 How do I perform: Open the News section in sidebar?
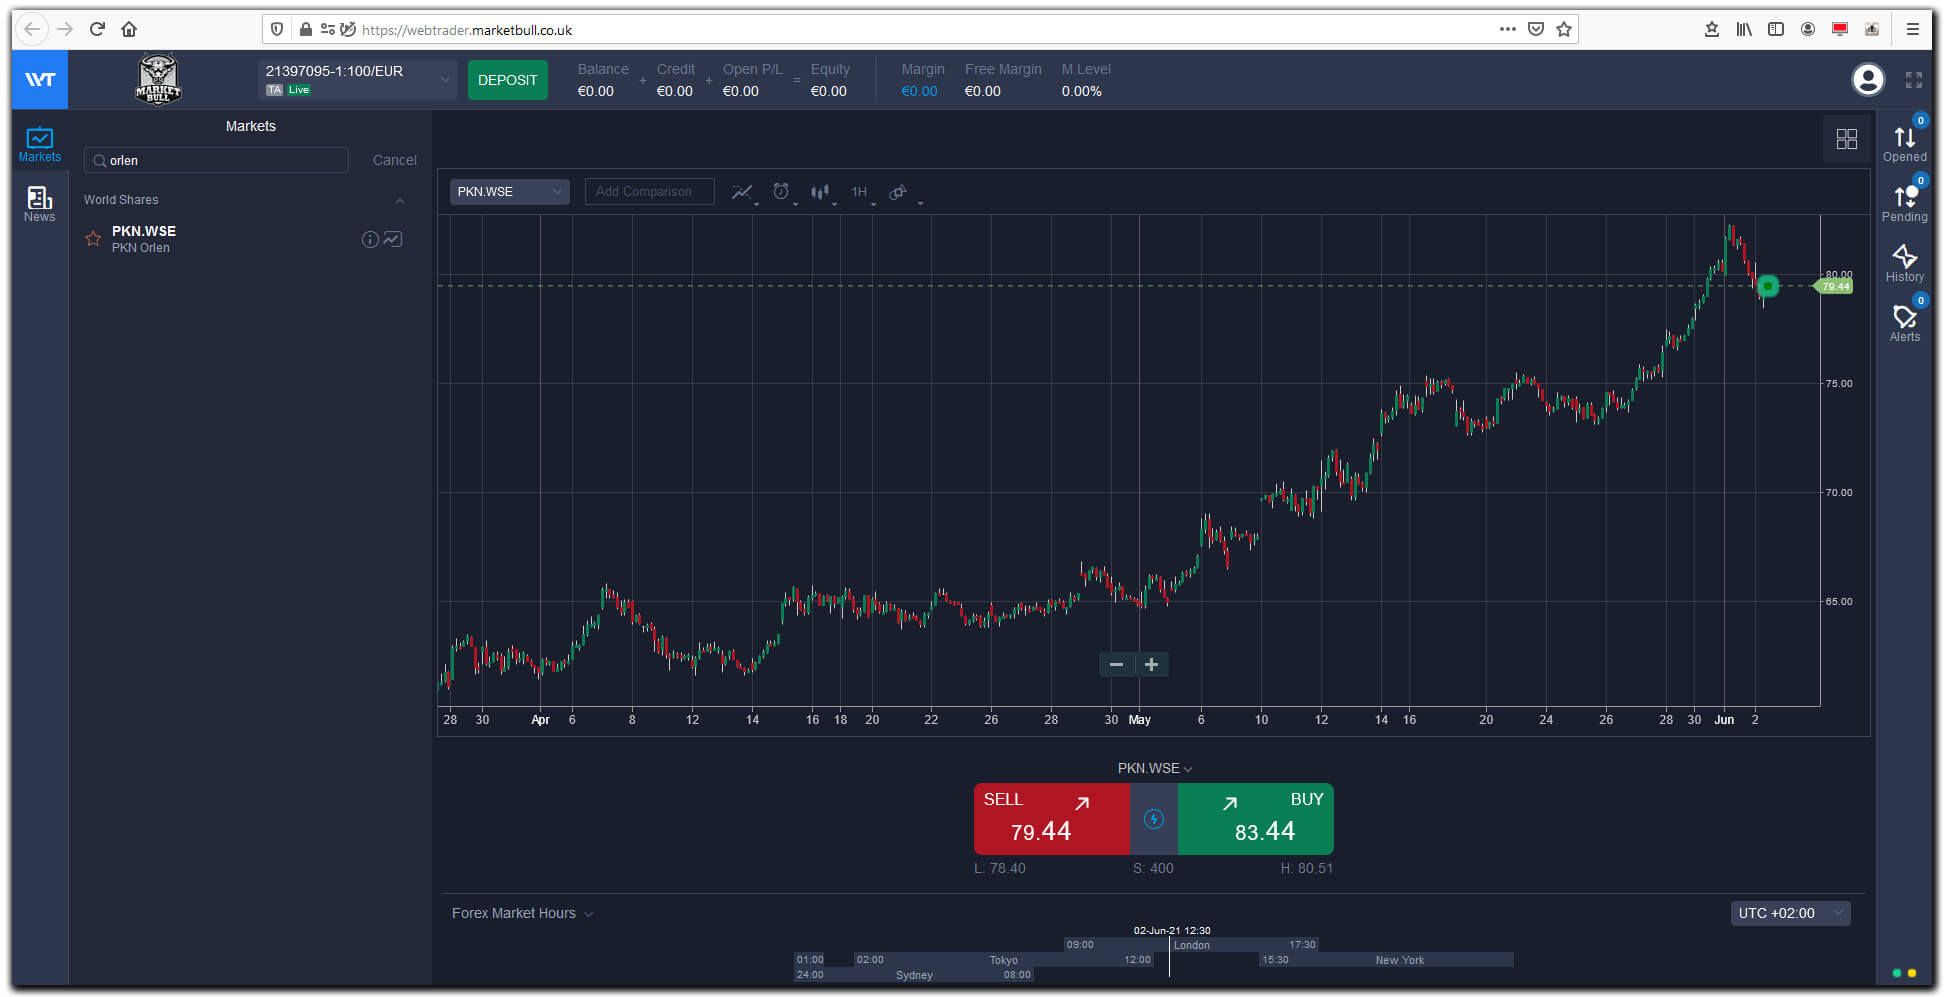[x=40, y=204]
